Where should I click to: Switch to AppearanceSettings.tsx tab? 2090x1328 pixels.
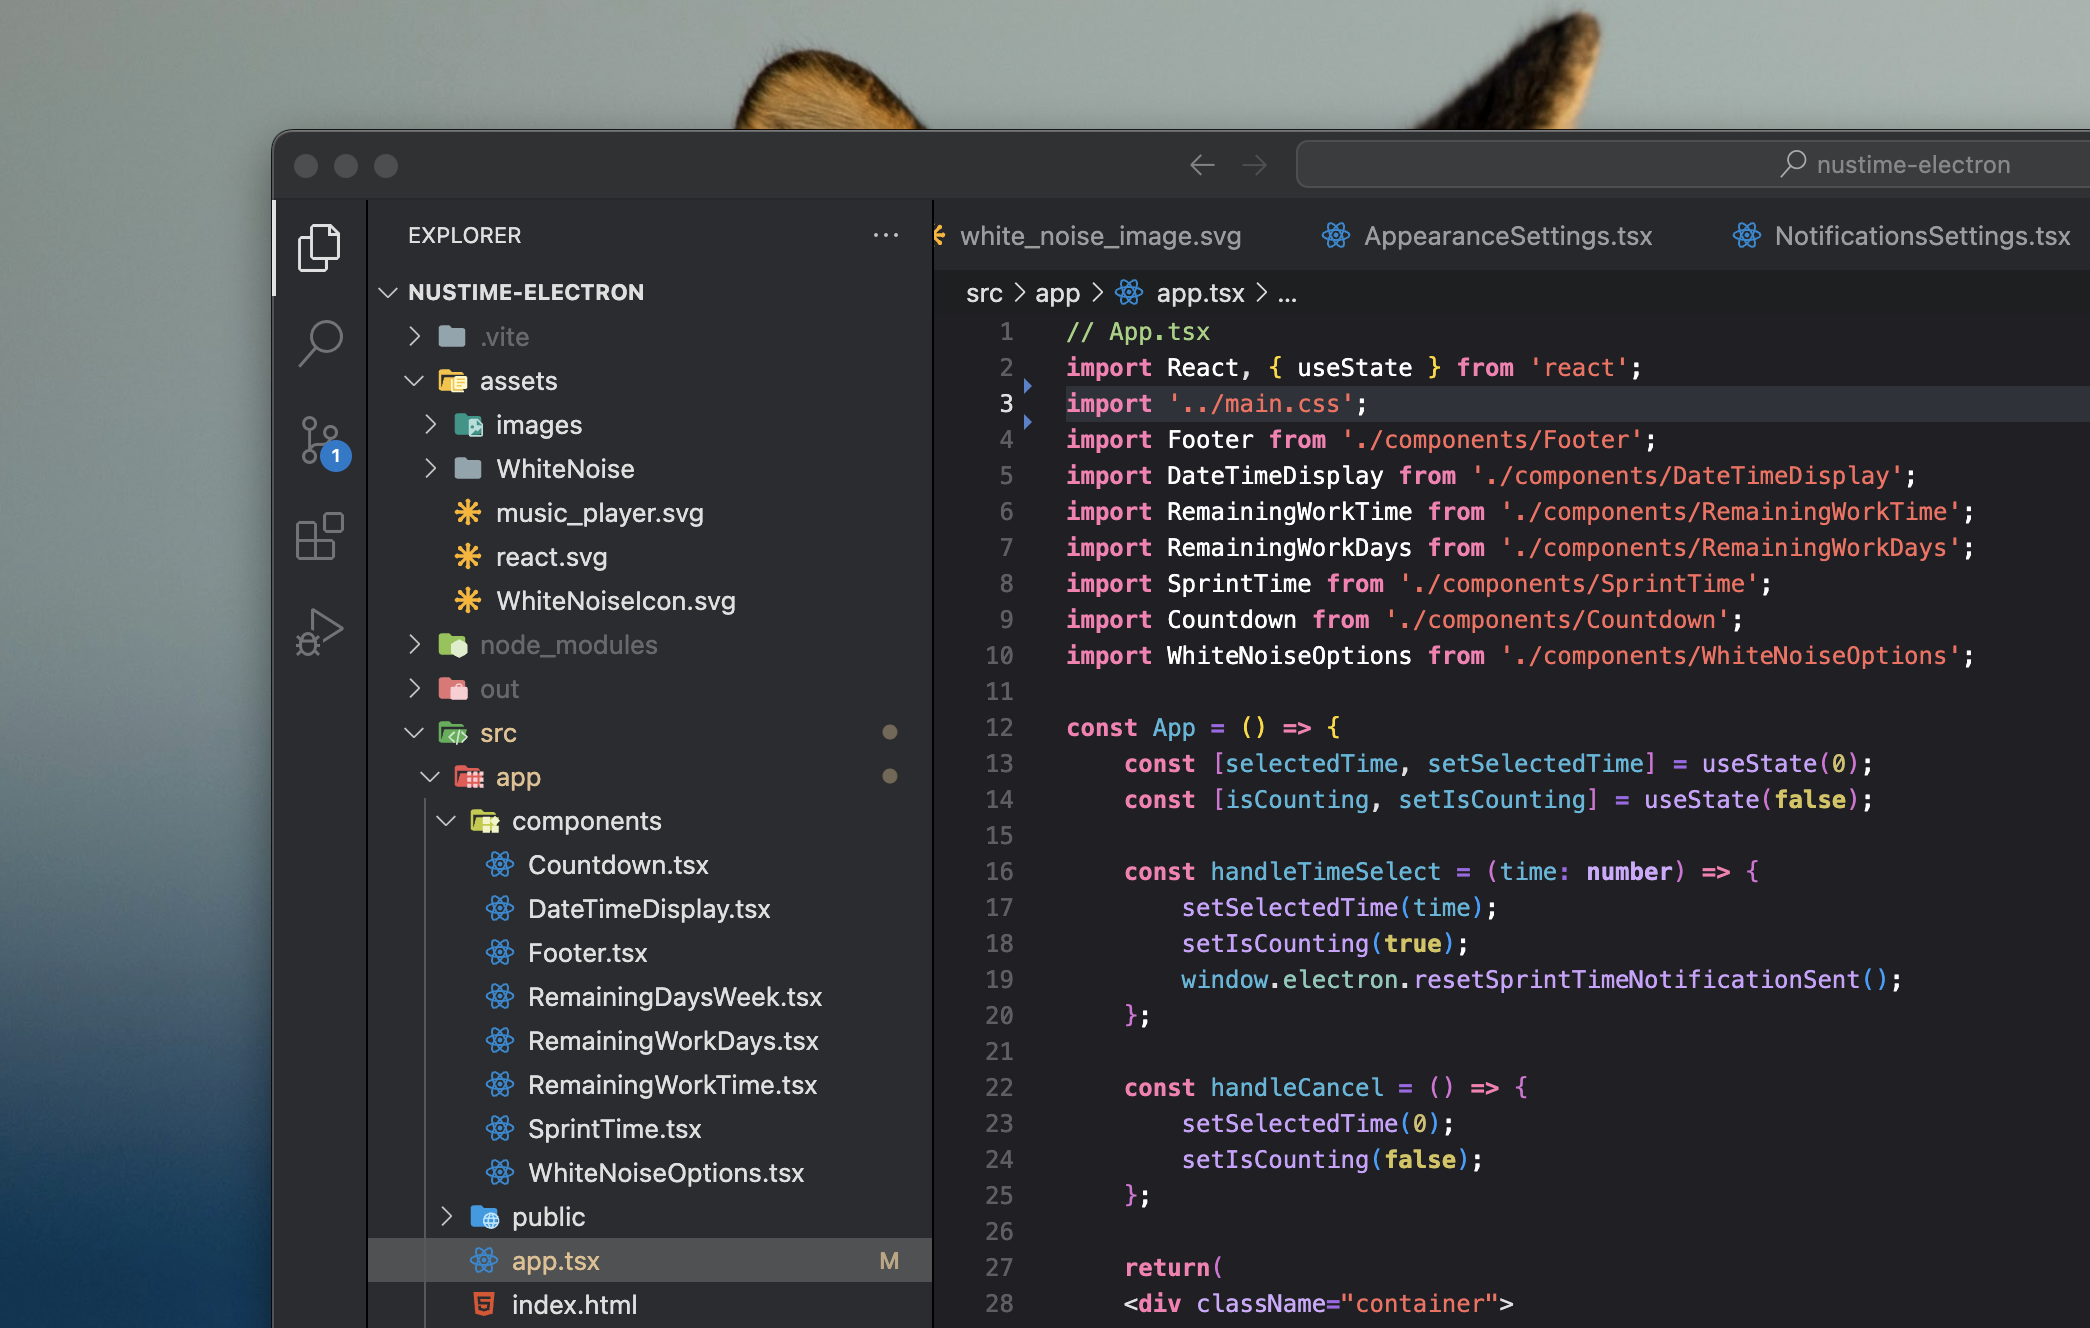(x=1486, y=236)
